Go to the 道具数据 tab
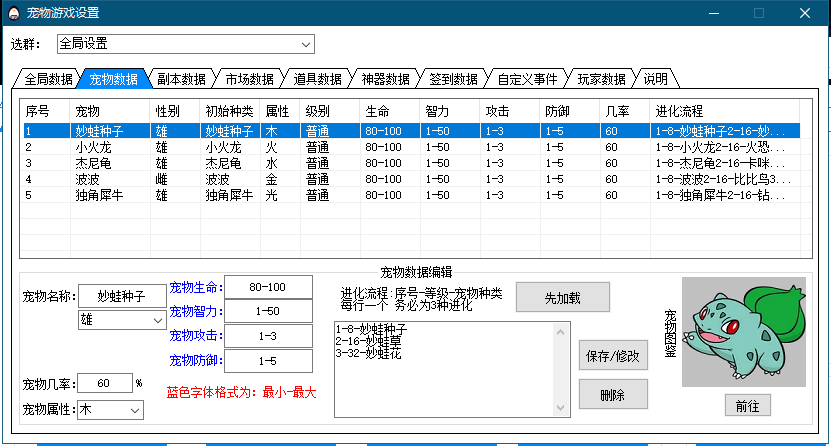This screenshot has width=831, height=446. [317, 79]
